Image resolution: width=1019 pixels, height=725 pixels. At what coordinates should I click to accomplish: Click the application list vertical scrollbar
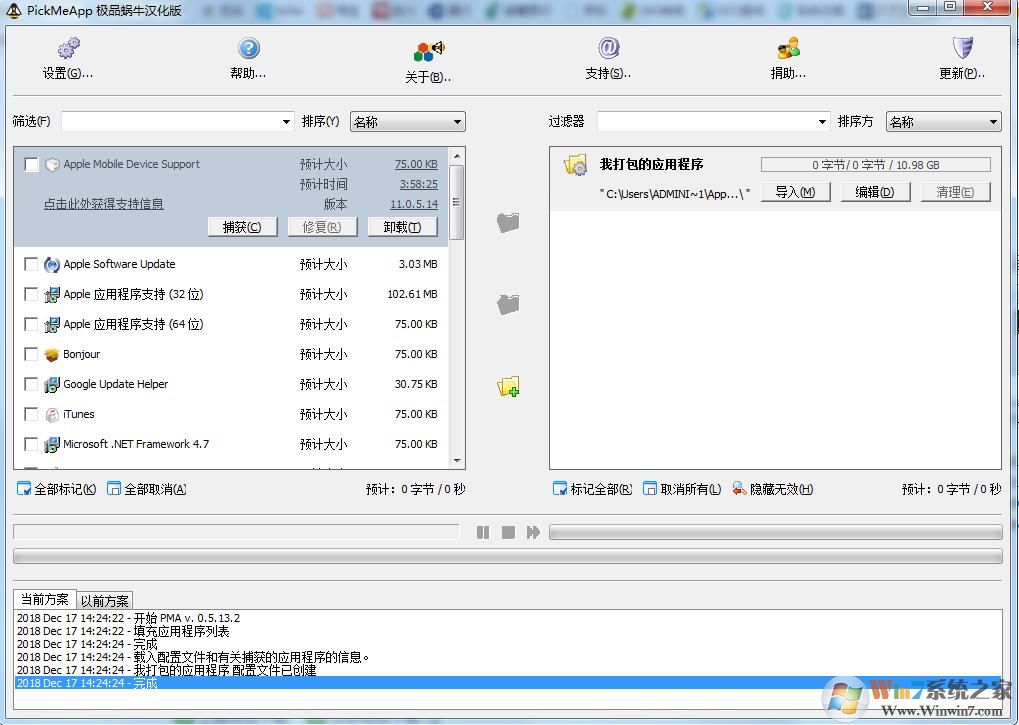click(x=457, y=300)
